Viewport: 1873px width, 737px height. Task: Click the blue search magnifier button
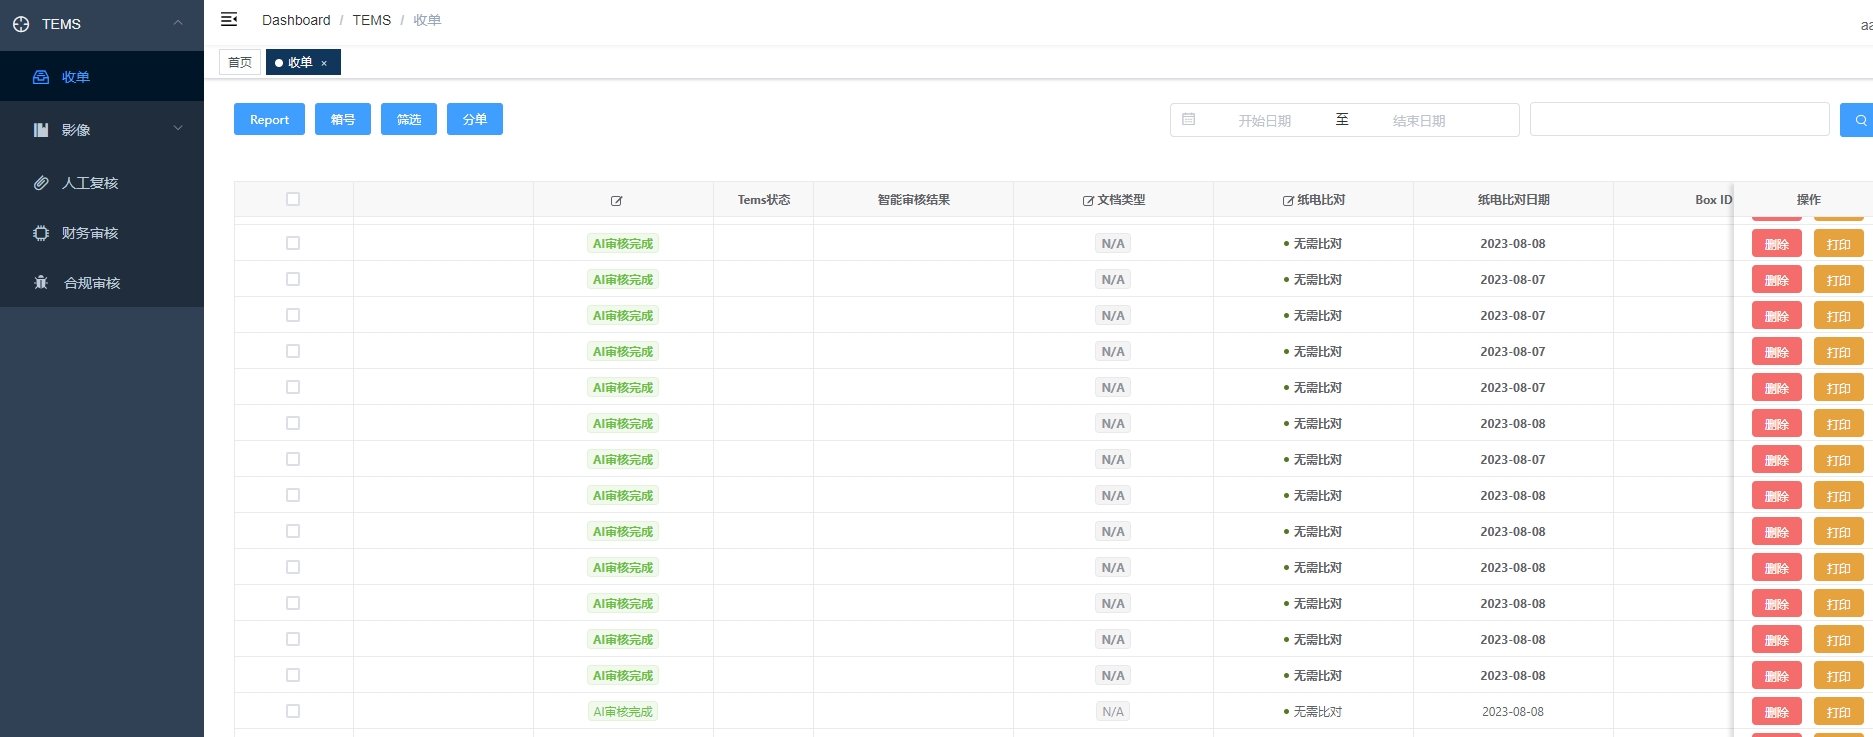(x=1858, y=120)
